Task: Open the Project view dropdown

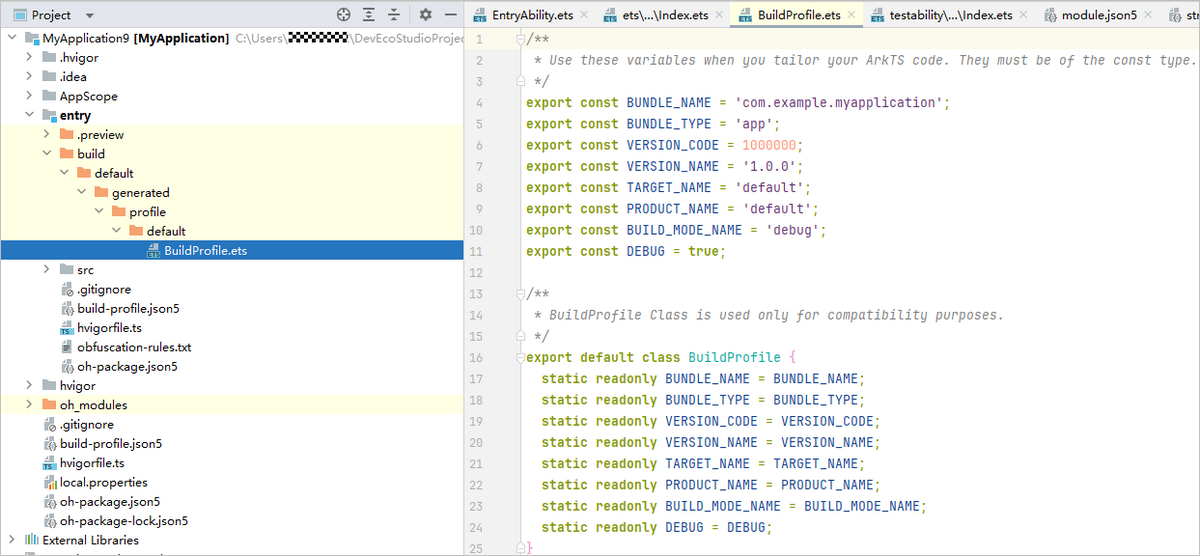Action: 89,16
